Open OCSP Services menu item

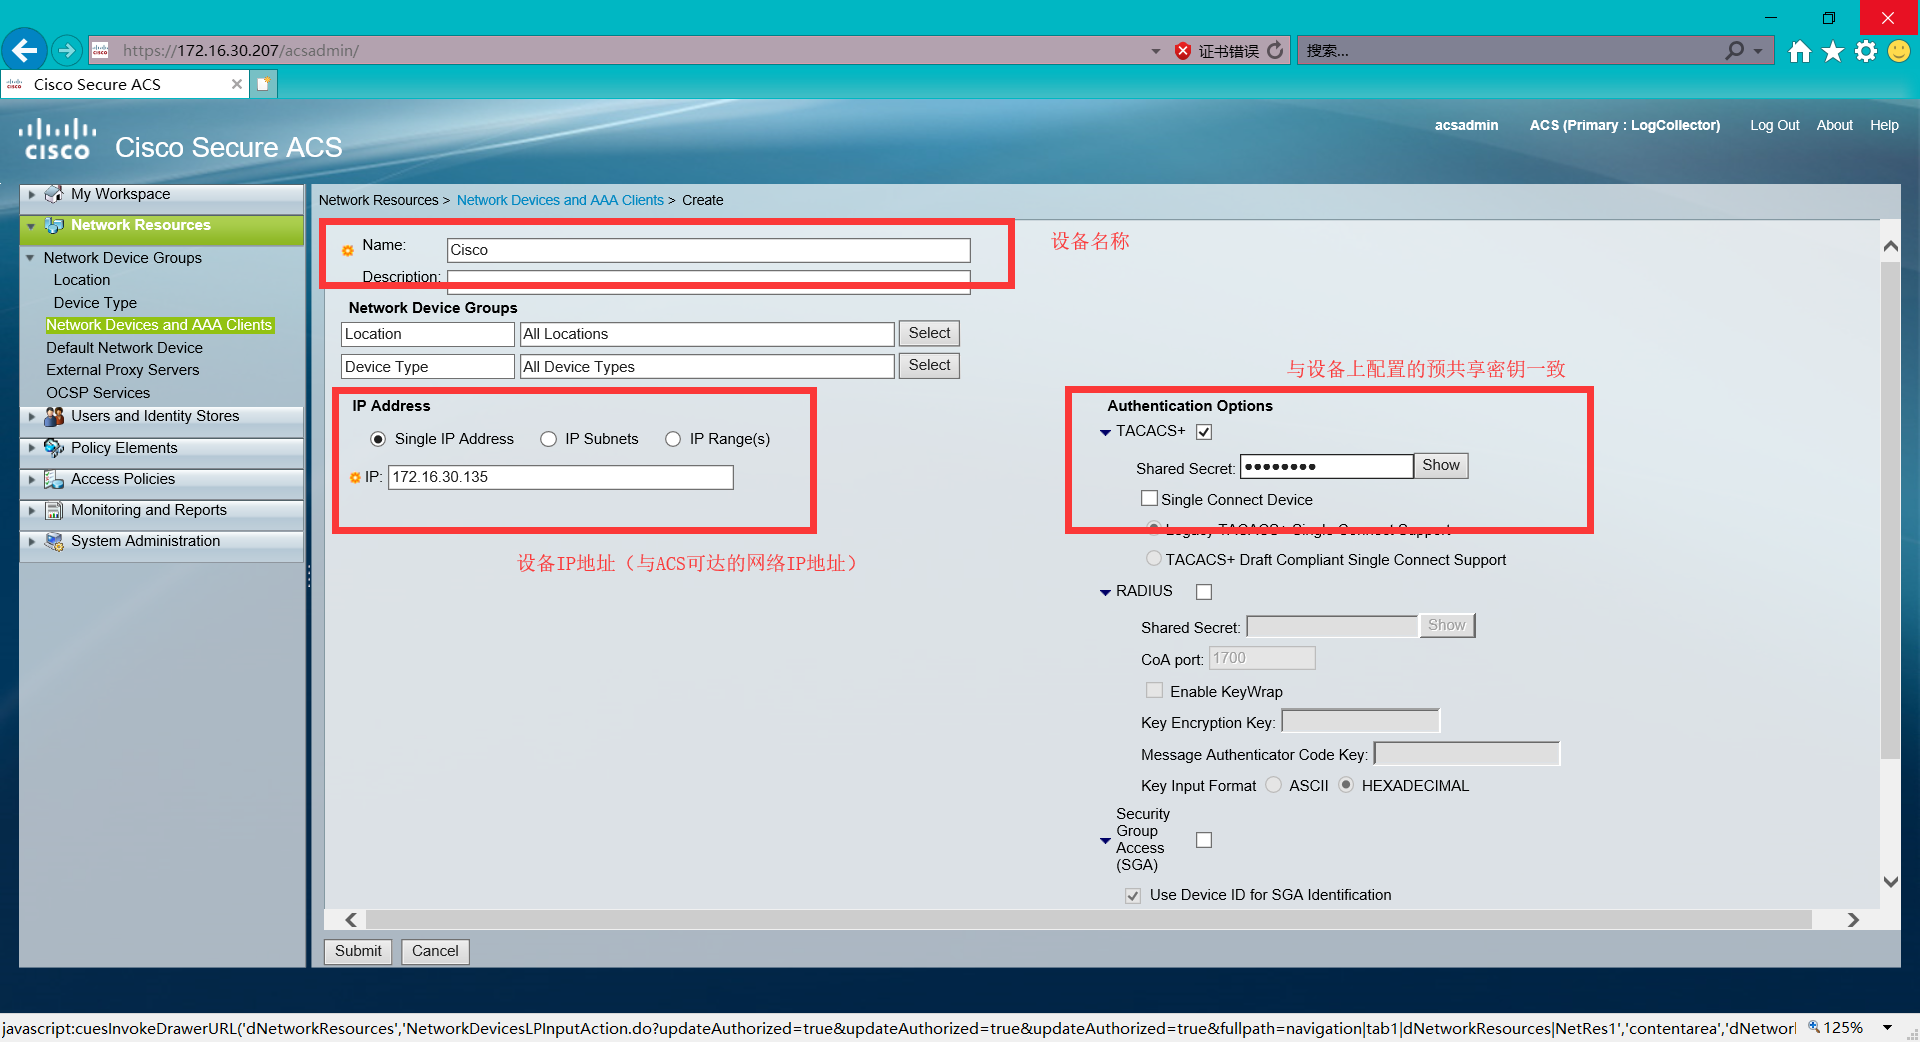98,393
